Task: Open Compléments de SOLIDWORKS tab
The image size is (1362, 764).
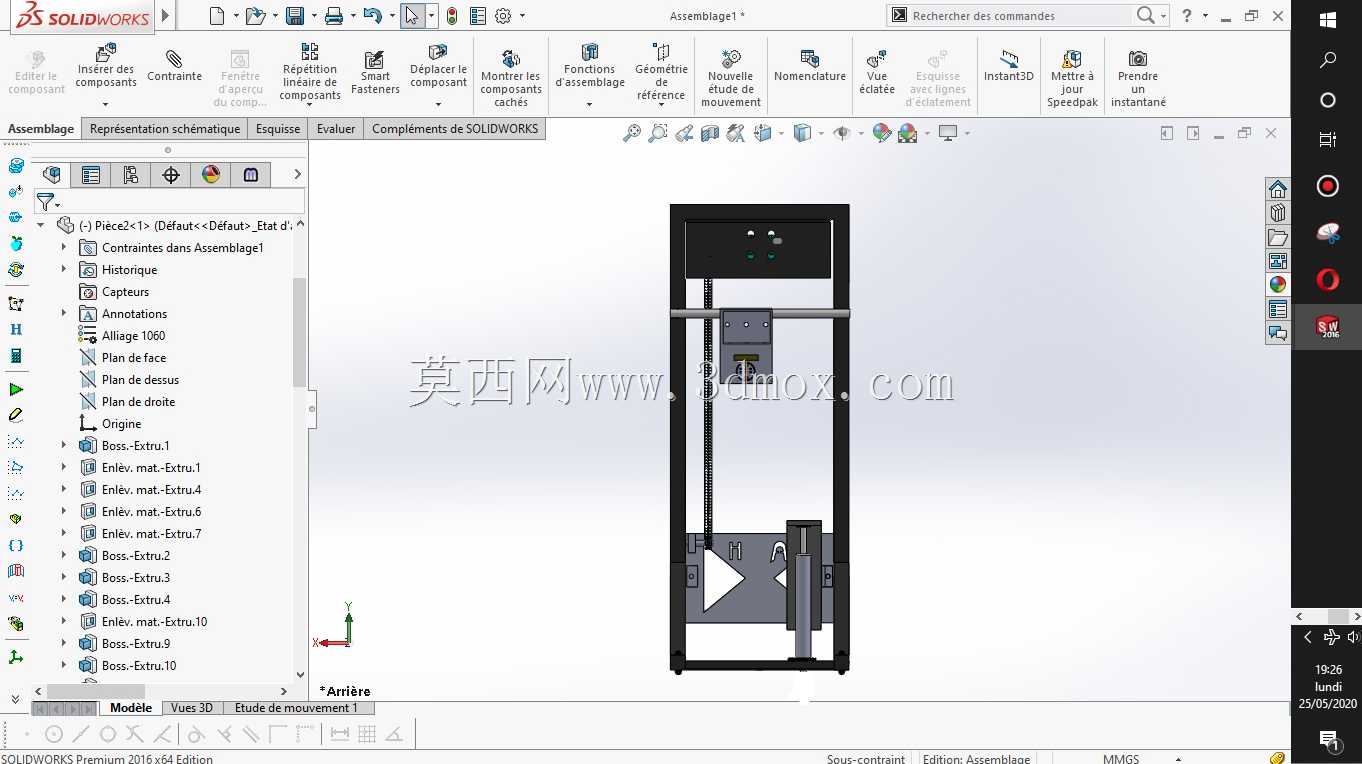Action: tap(455, 129)
